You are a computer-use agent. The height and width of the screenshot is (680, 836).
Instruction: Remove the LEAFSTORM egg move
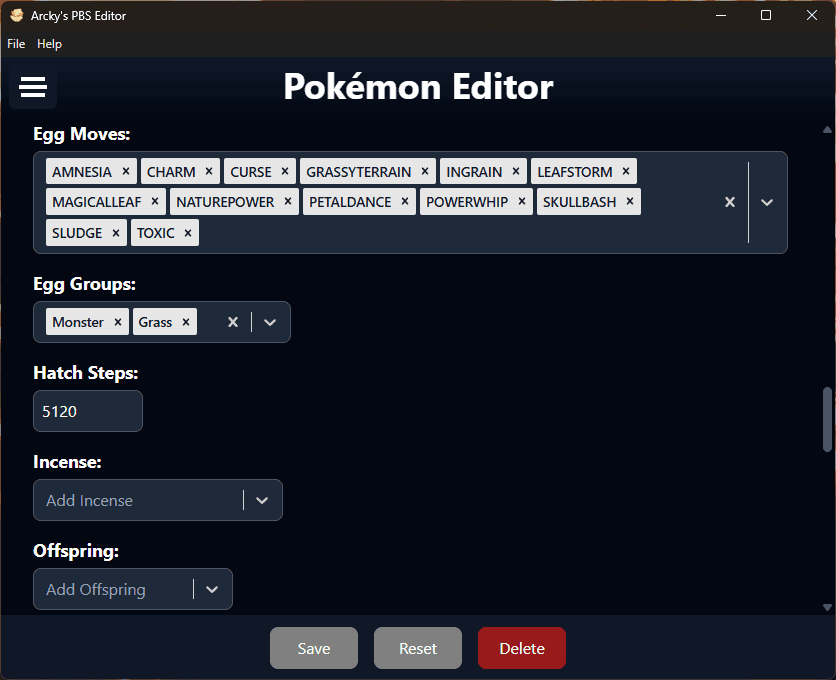tap(626, 171)
